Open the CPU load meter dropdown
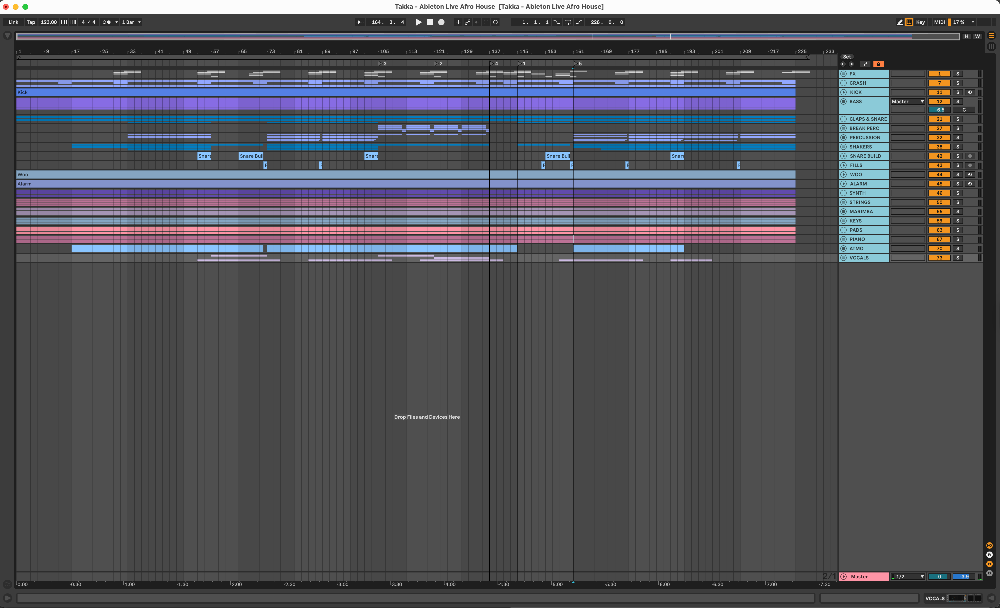The width and height of the screenshot is (1000, 608). pos(963,21)
